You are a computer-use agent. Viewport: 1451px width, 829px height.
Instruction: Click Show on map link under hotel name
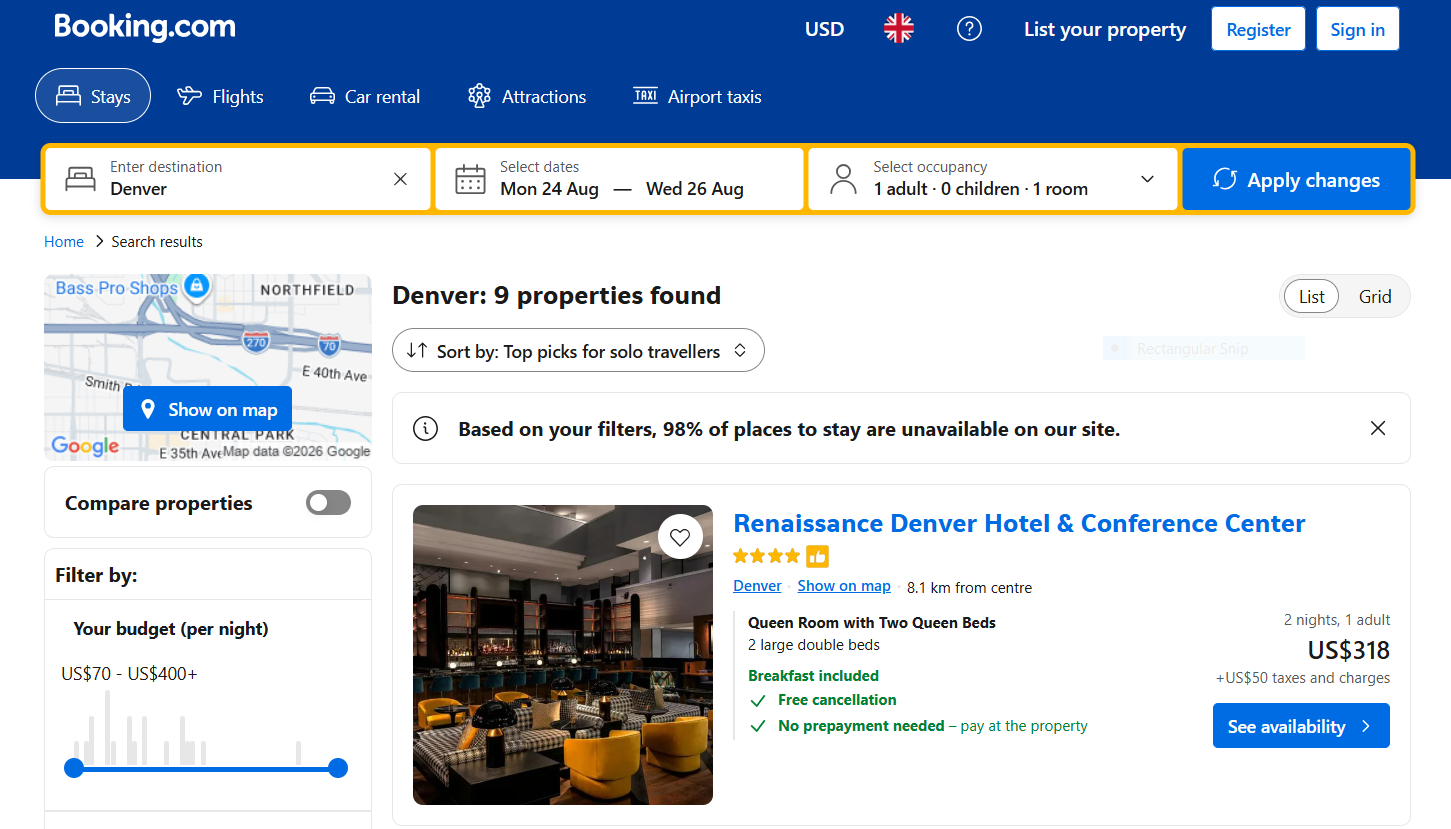pyautogui.click(x=844, y=586)
